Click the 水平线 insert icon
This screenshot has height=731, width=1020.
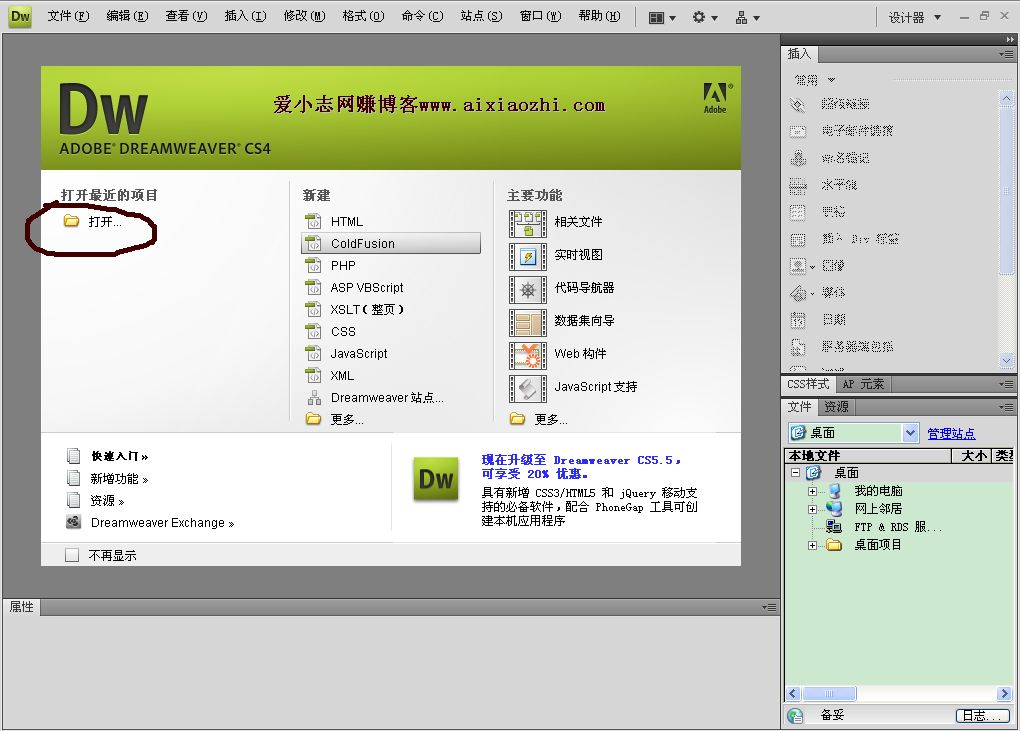tap(798, 185)
